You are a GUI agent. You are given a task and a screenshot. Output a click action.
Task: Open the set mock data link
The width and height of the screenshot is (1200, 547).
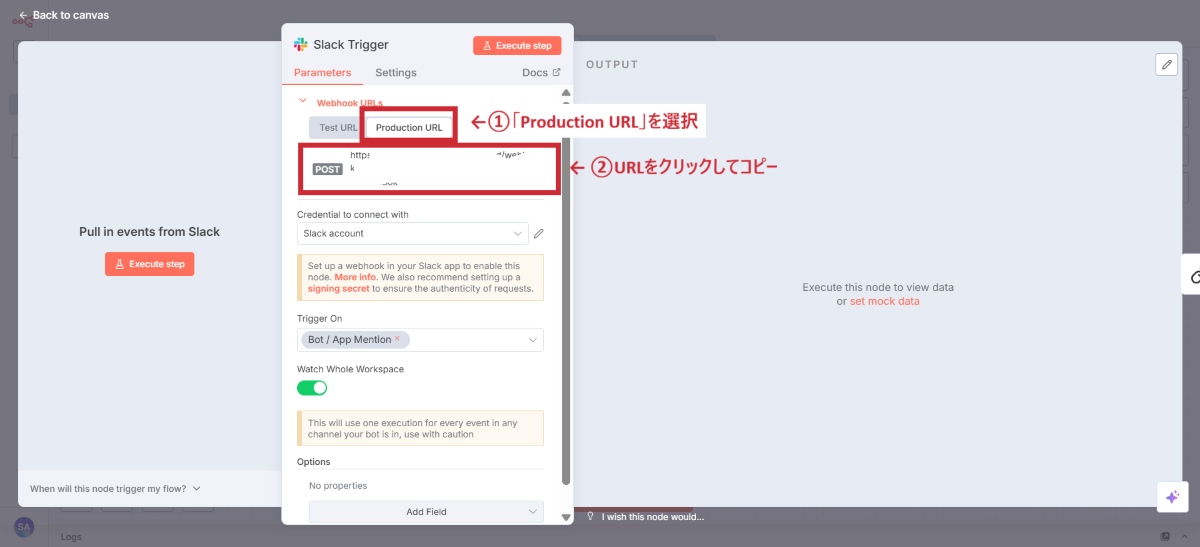click(x=884, y=301)
